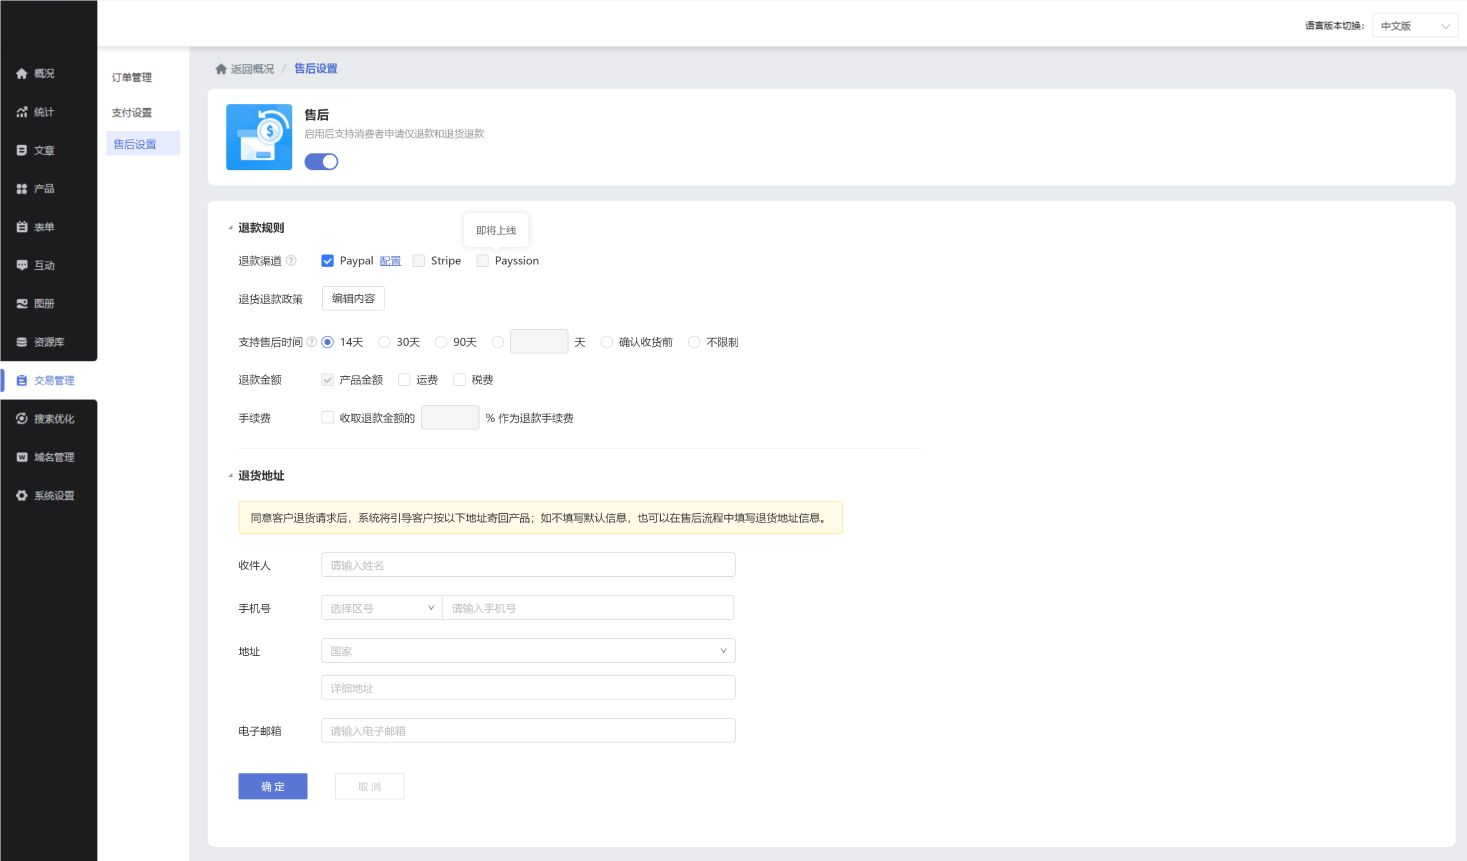Toggle the 售后 enable switch
This screenshot has height=861, width=1467.
coord(321,162)
